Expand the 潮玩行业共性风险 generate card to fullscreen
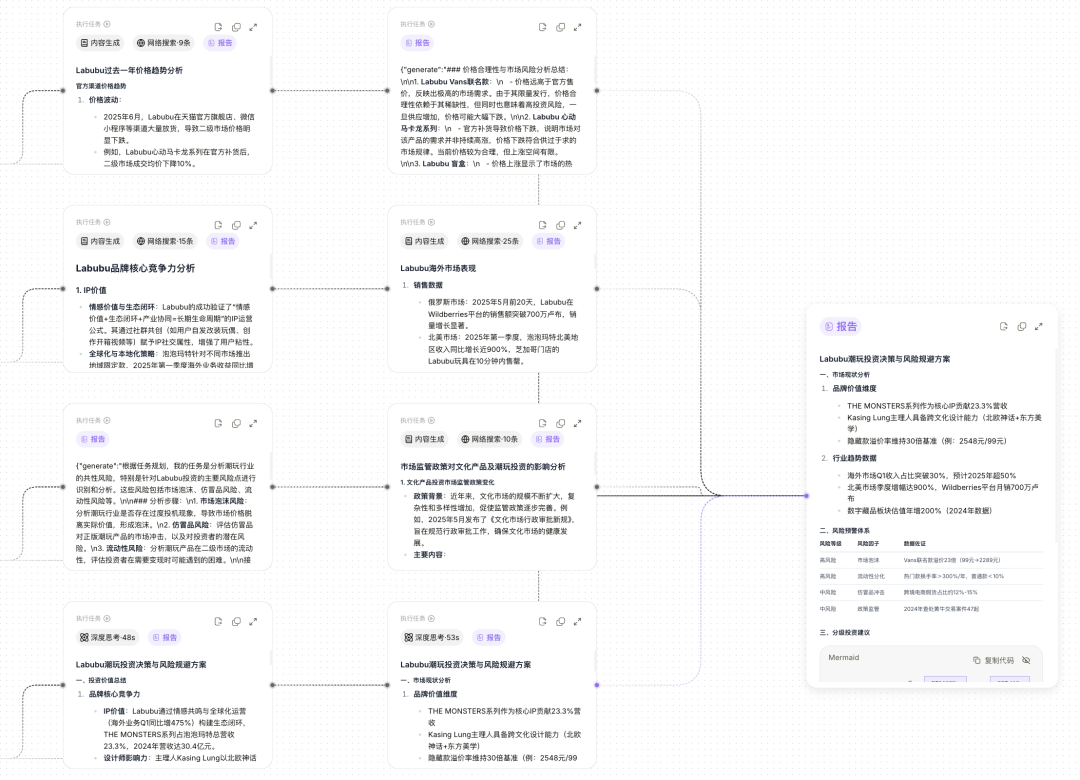Image resolution: width=1080 pixels, height=780 pixels. coord(253,423)
